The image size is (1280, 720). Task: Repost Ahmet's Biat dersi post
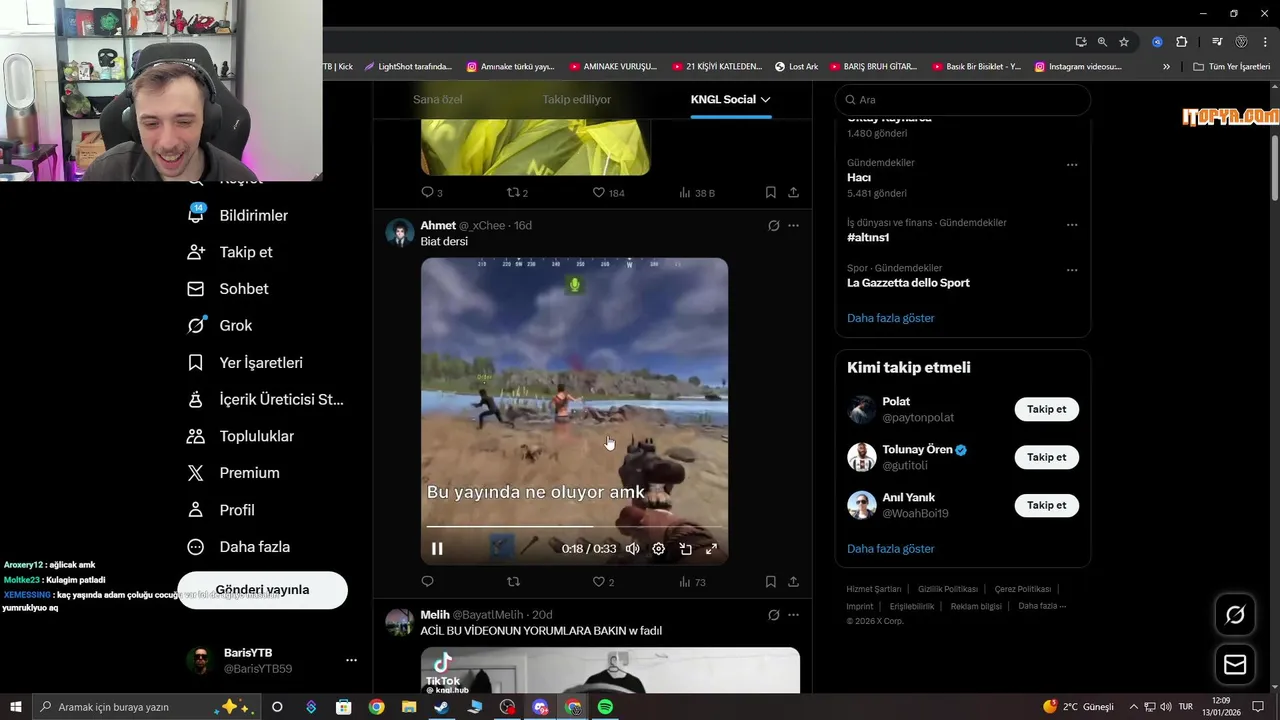(x=514, y=581)
